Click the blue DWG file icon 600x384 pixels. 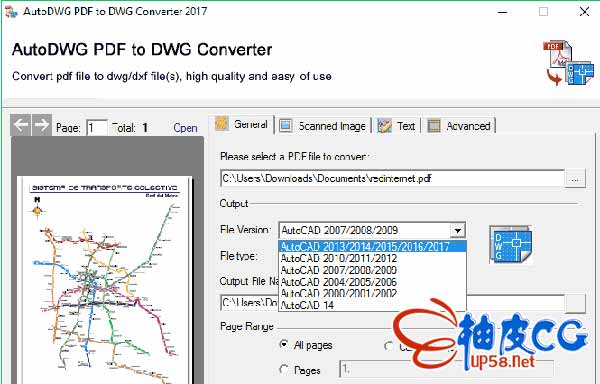511,245
